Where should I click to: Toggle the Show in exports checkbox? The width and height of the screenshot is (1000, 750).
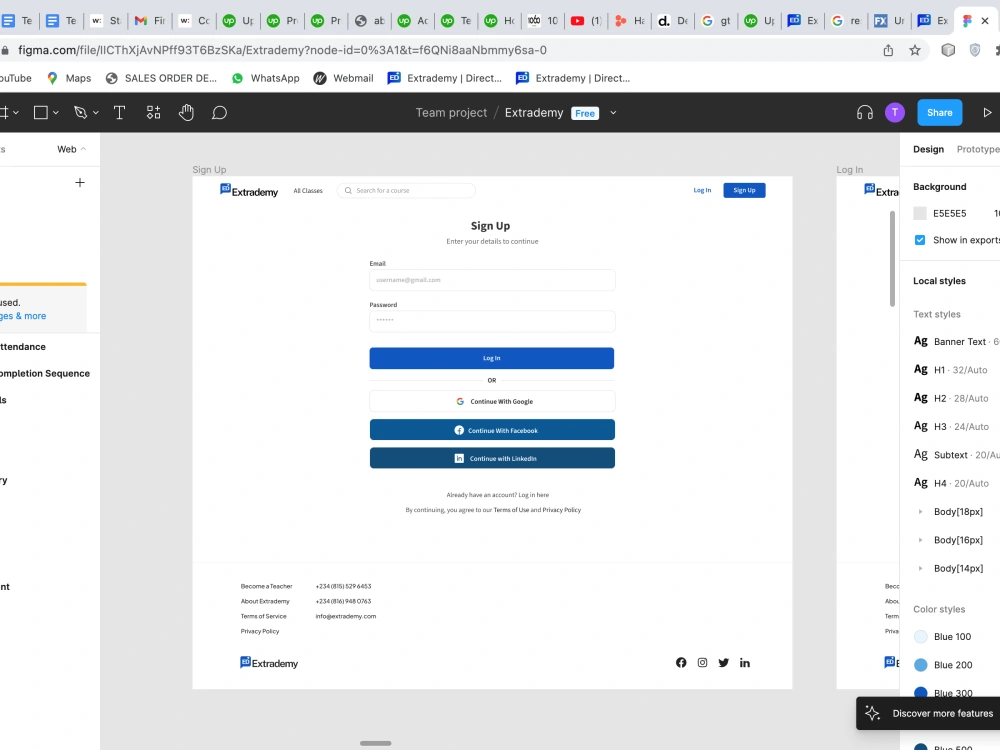(x=919, y=240)
